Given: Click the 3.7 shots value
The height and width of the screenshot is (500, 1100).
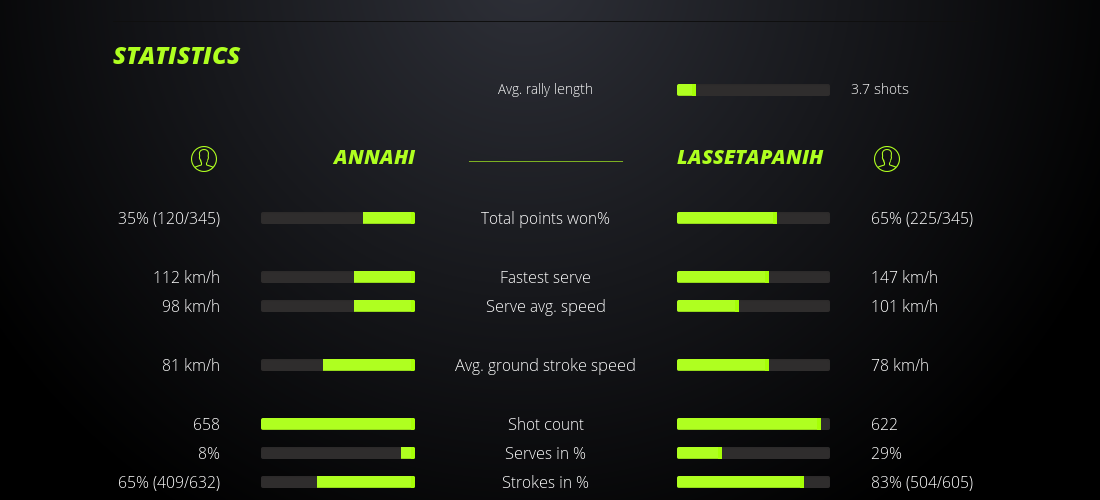Looking at the screenshot, I should tap(879, 89).
